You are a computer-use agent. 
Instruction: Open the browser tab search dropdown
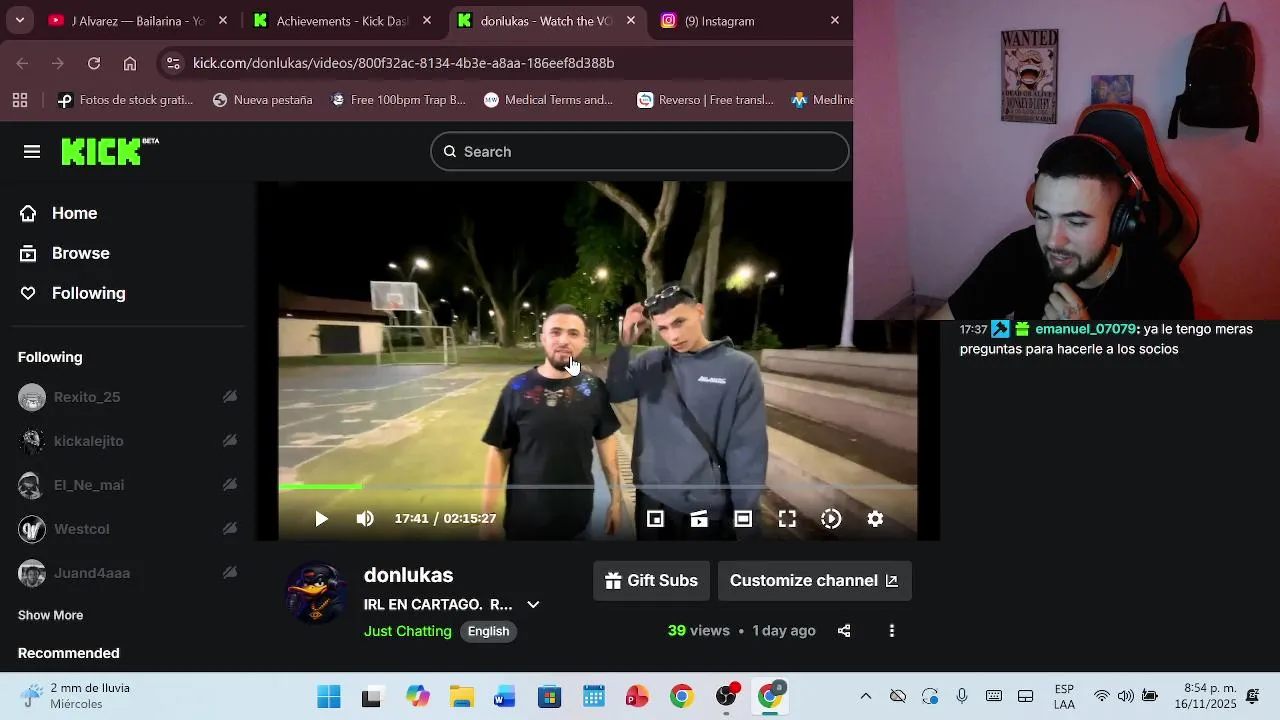(x=19, y=20)
